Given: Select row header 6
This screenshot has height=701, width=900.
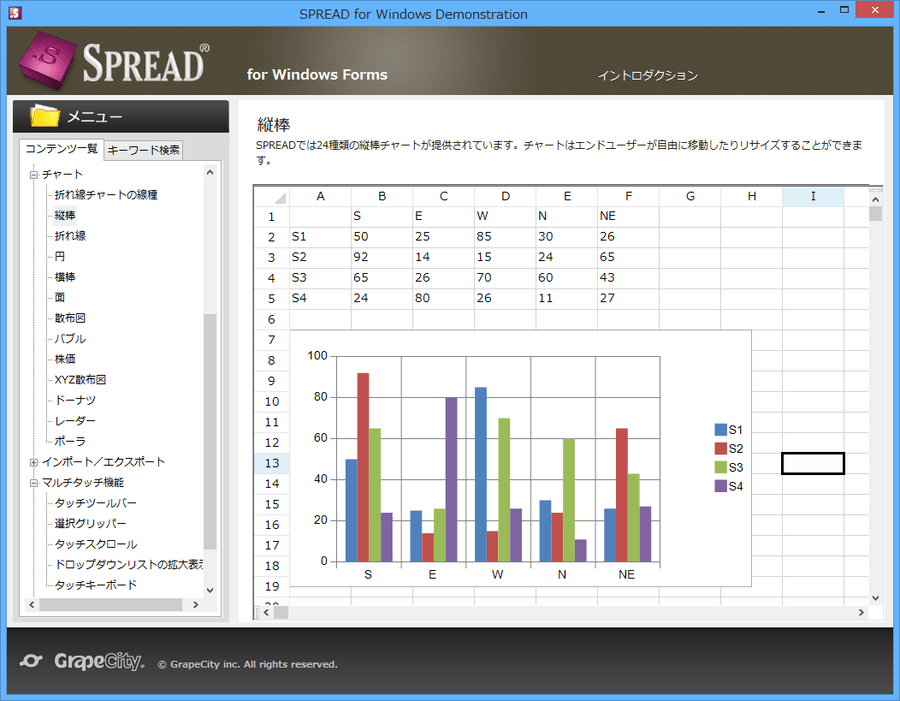Looking at the screenshot, I should tap(272, 319).
